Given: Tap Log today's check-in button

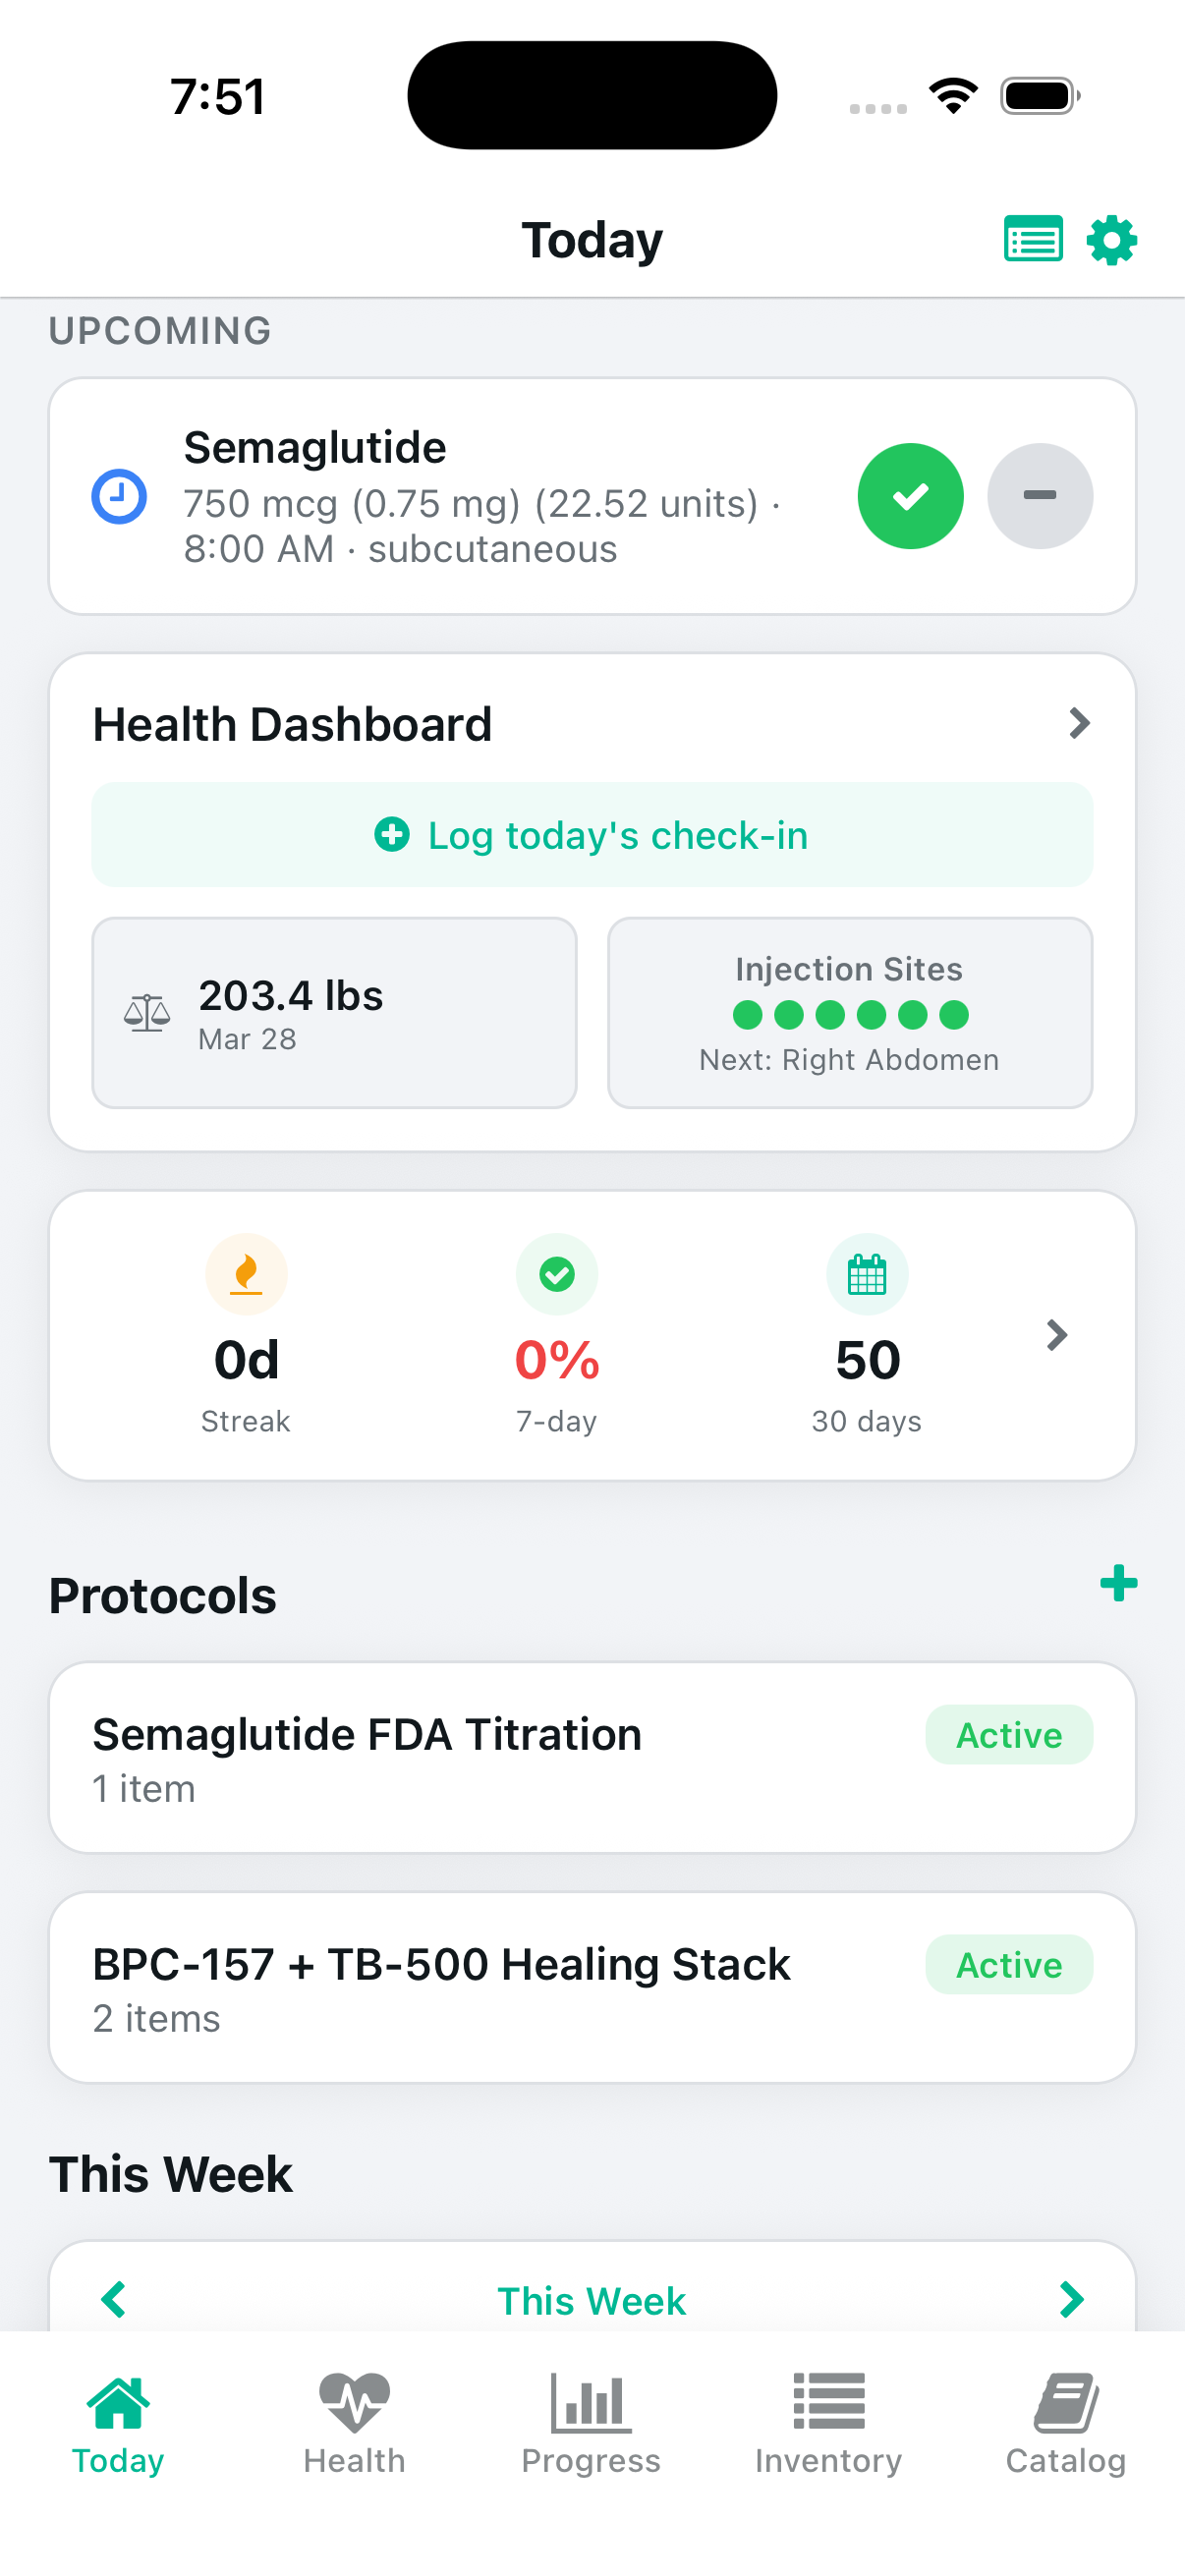Looking at the screenshot, I should pos(592,835).
